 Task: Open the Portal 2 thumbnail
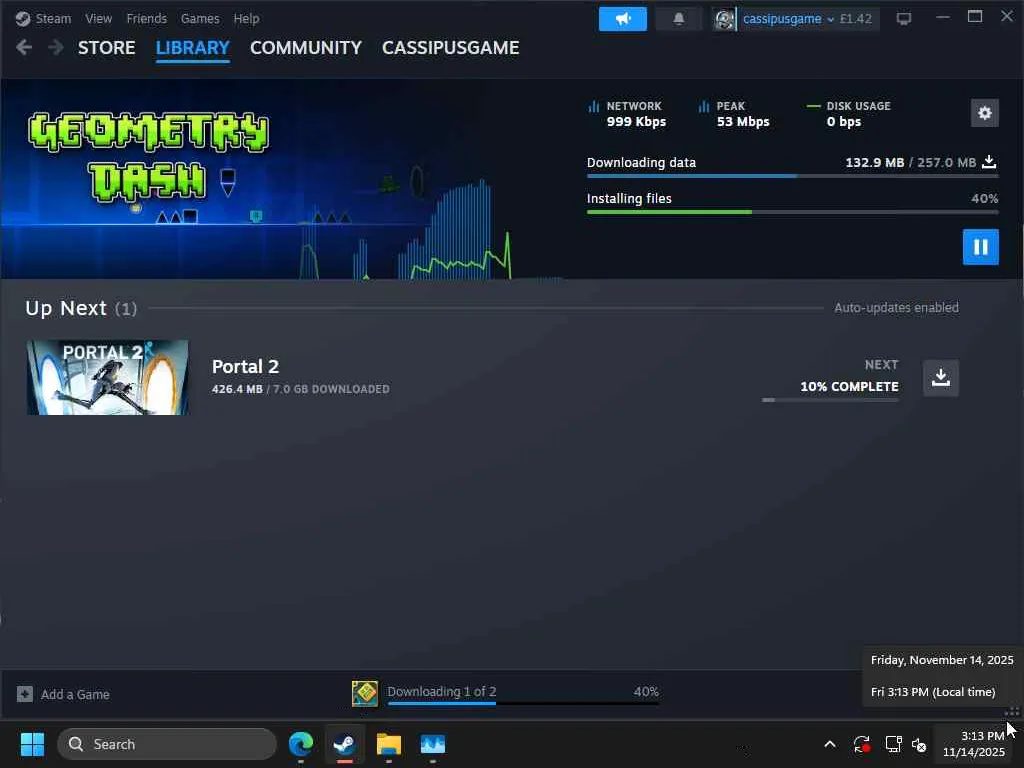(108, 377)
